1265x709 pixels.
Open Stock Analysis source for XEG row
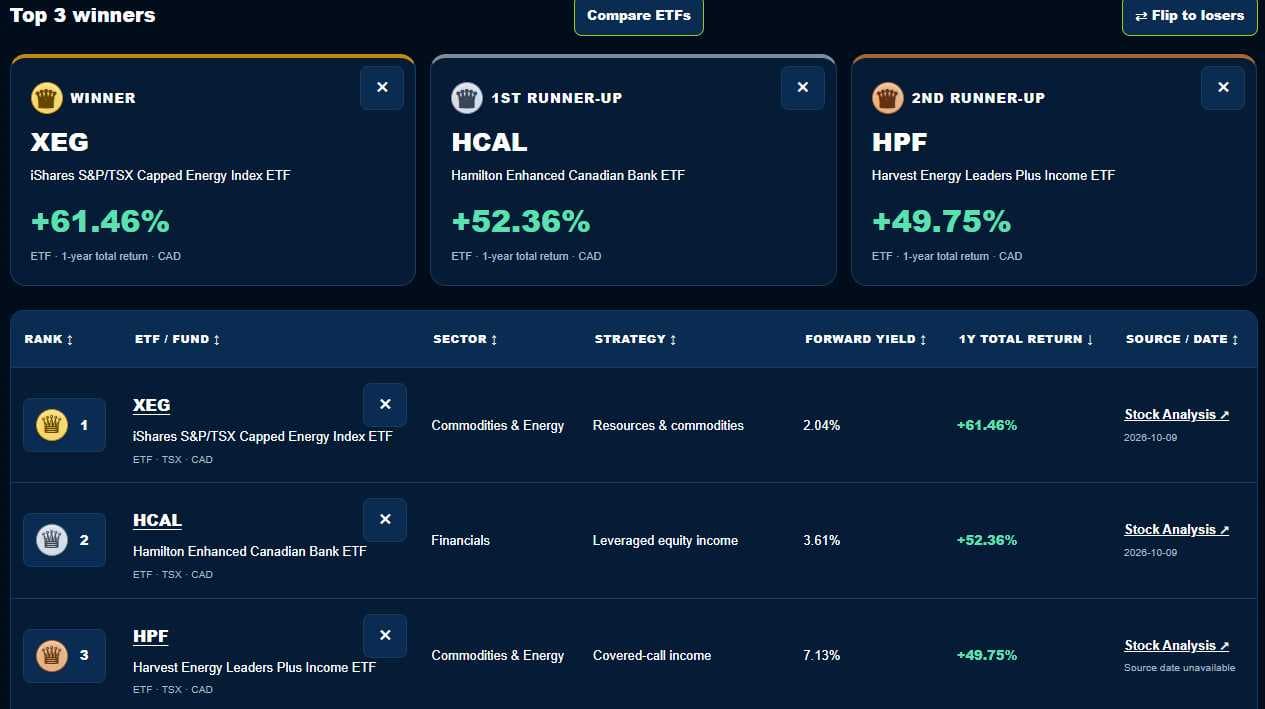[x=1177, y=414]
